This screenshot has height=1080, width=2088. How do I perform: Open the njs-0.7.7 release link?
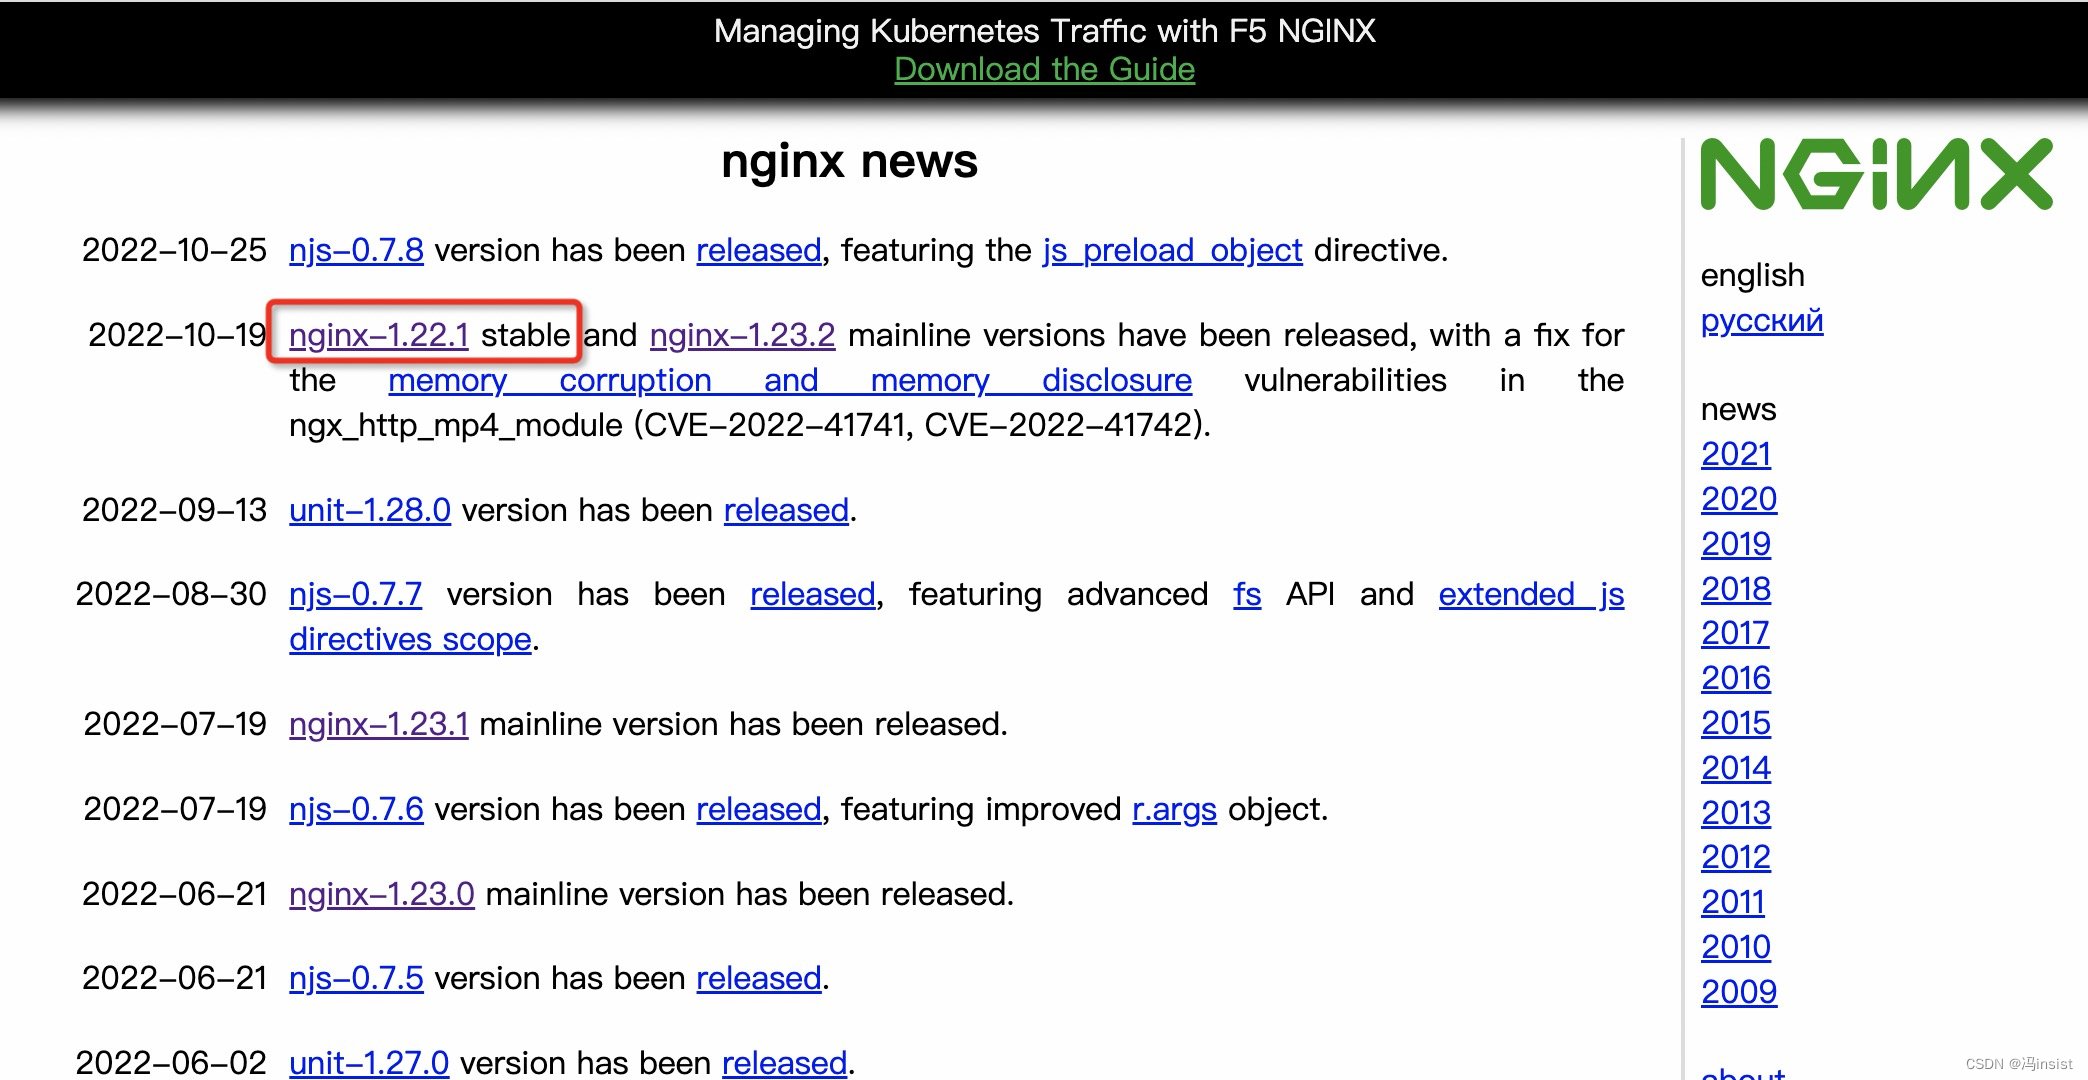tap(355, 594)
